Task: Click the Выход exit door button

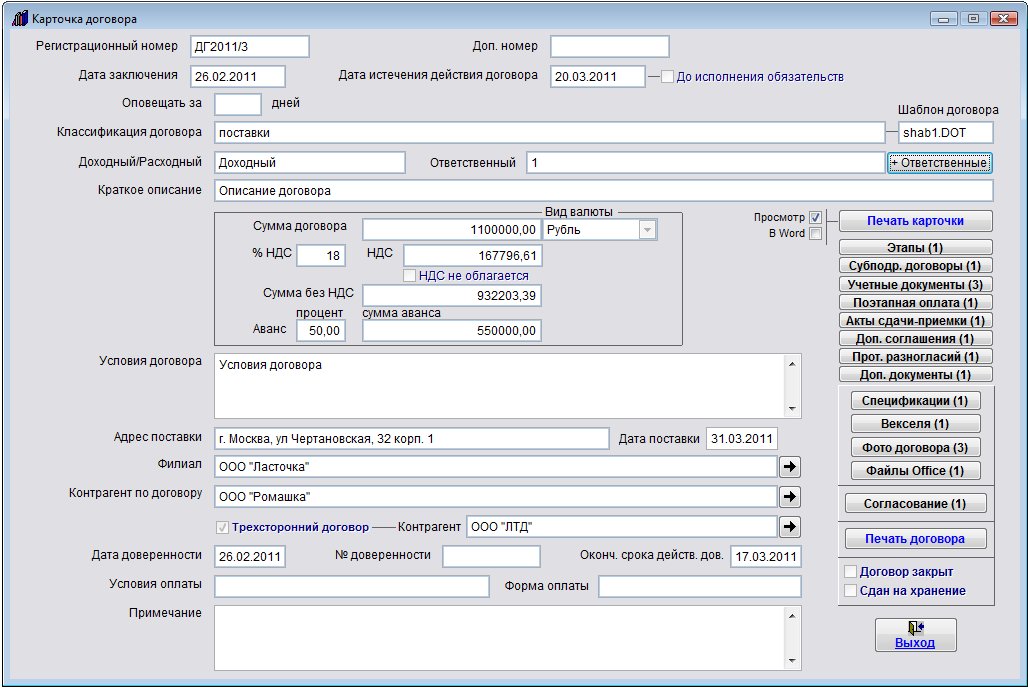Action: pos(914,635)
